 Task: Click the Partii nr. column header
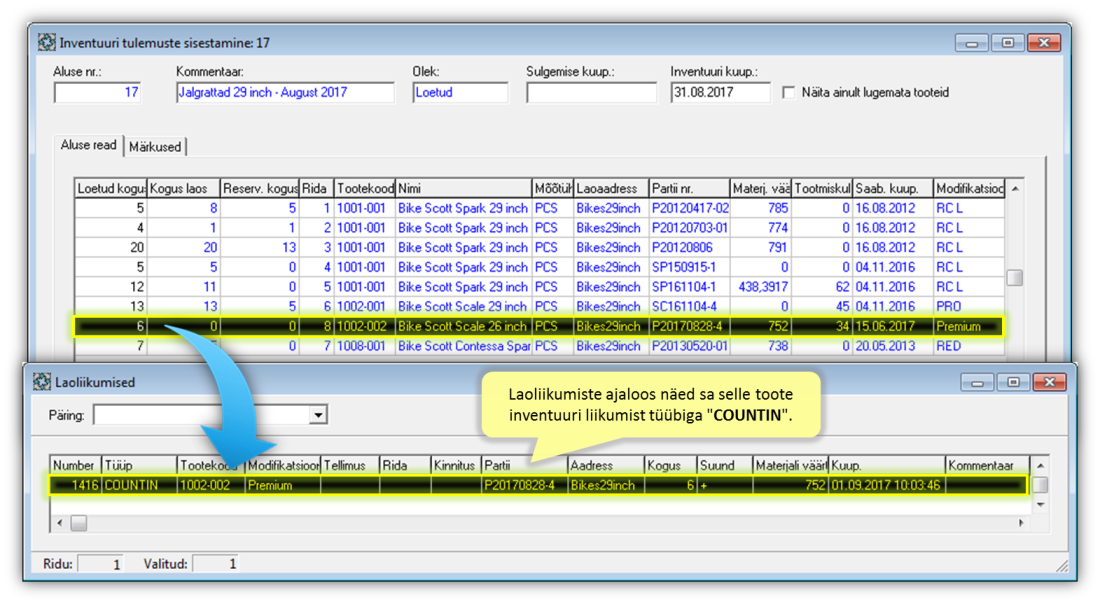[x=690, y=189]
